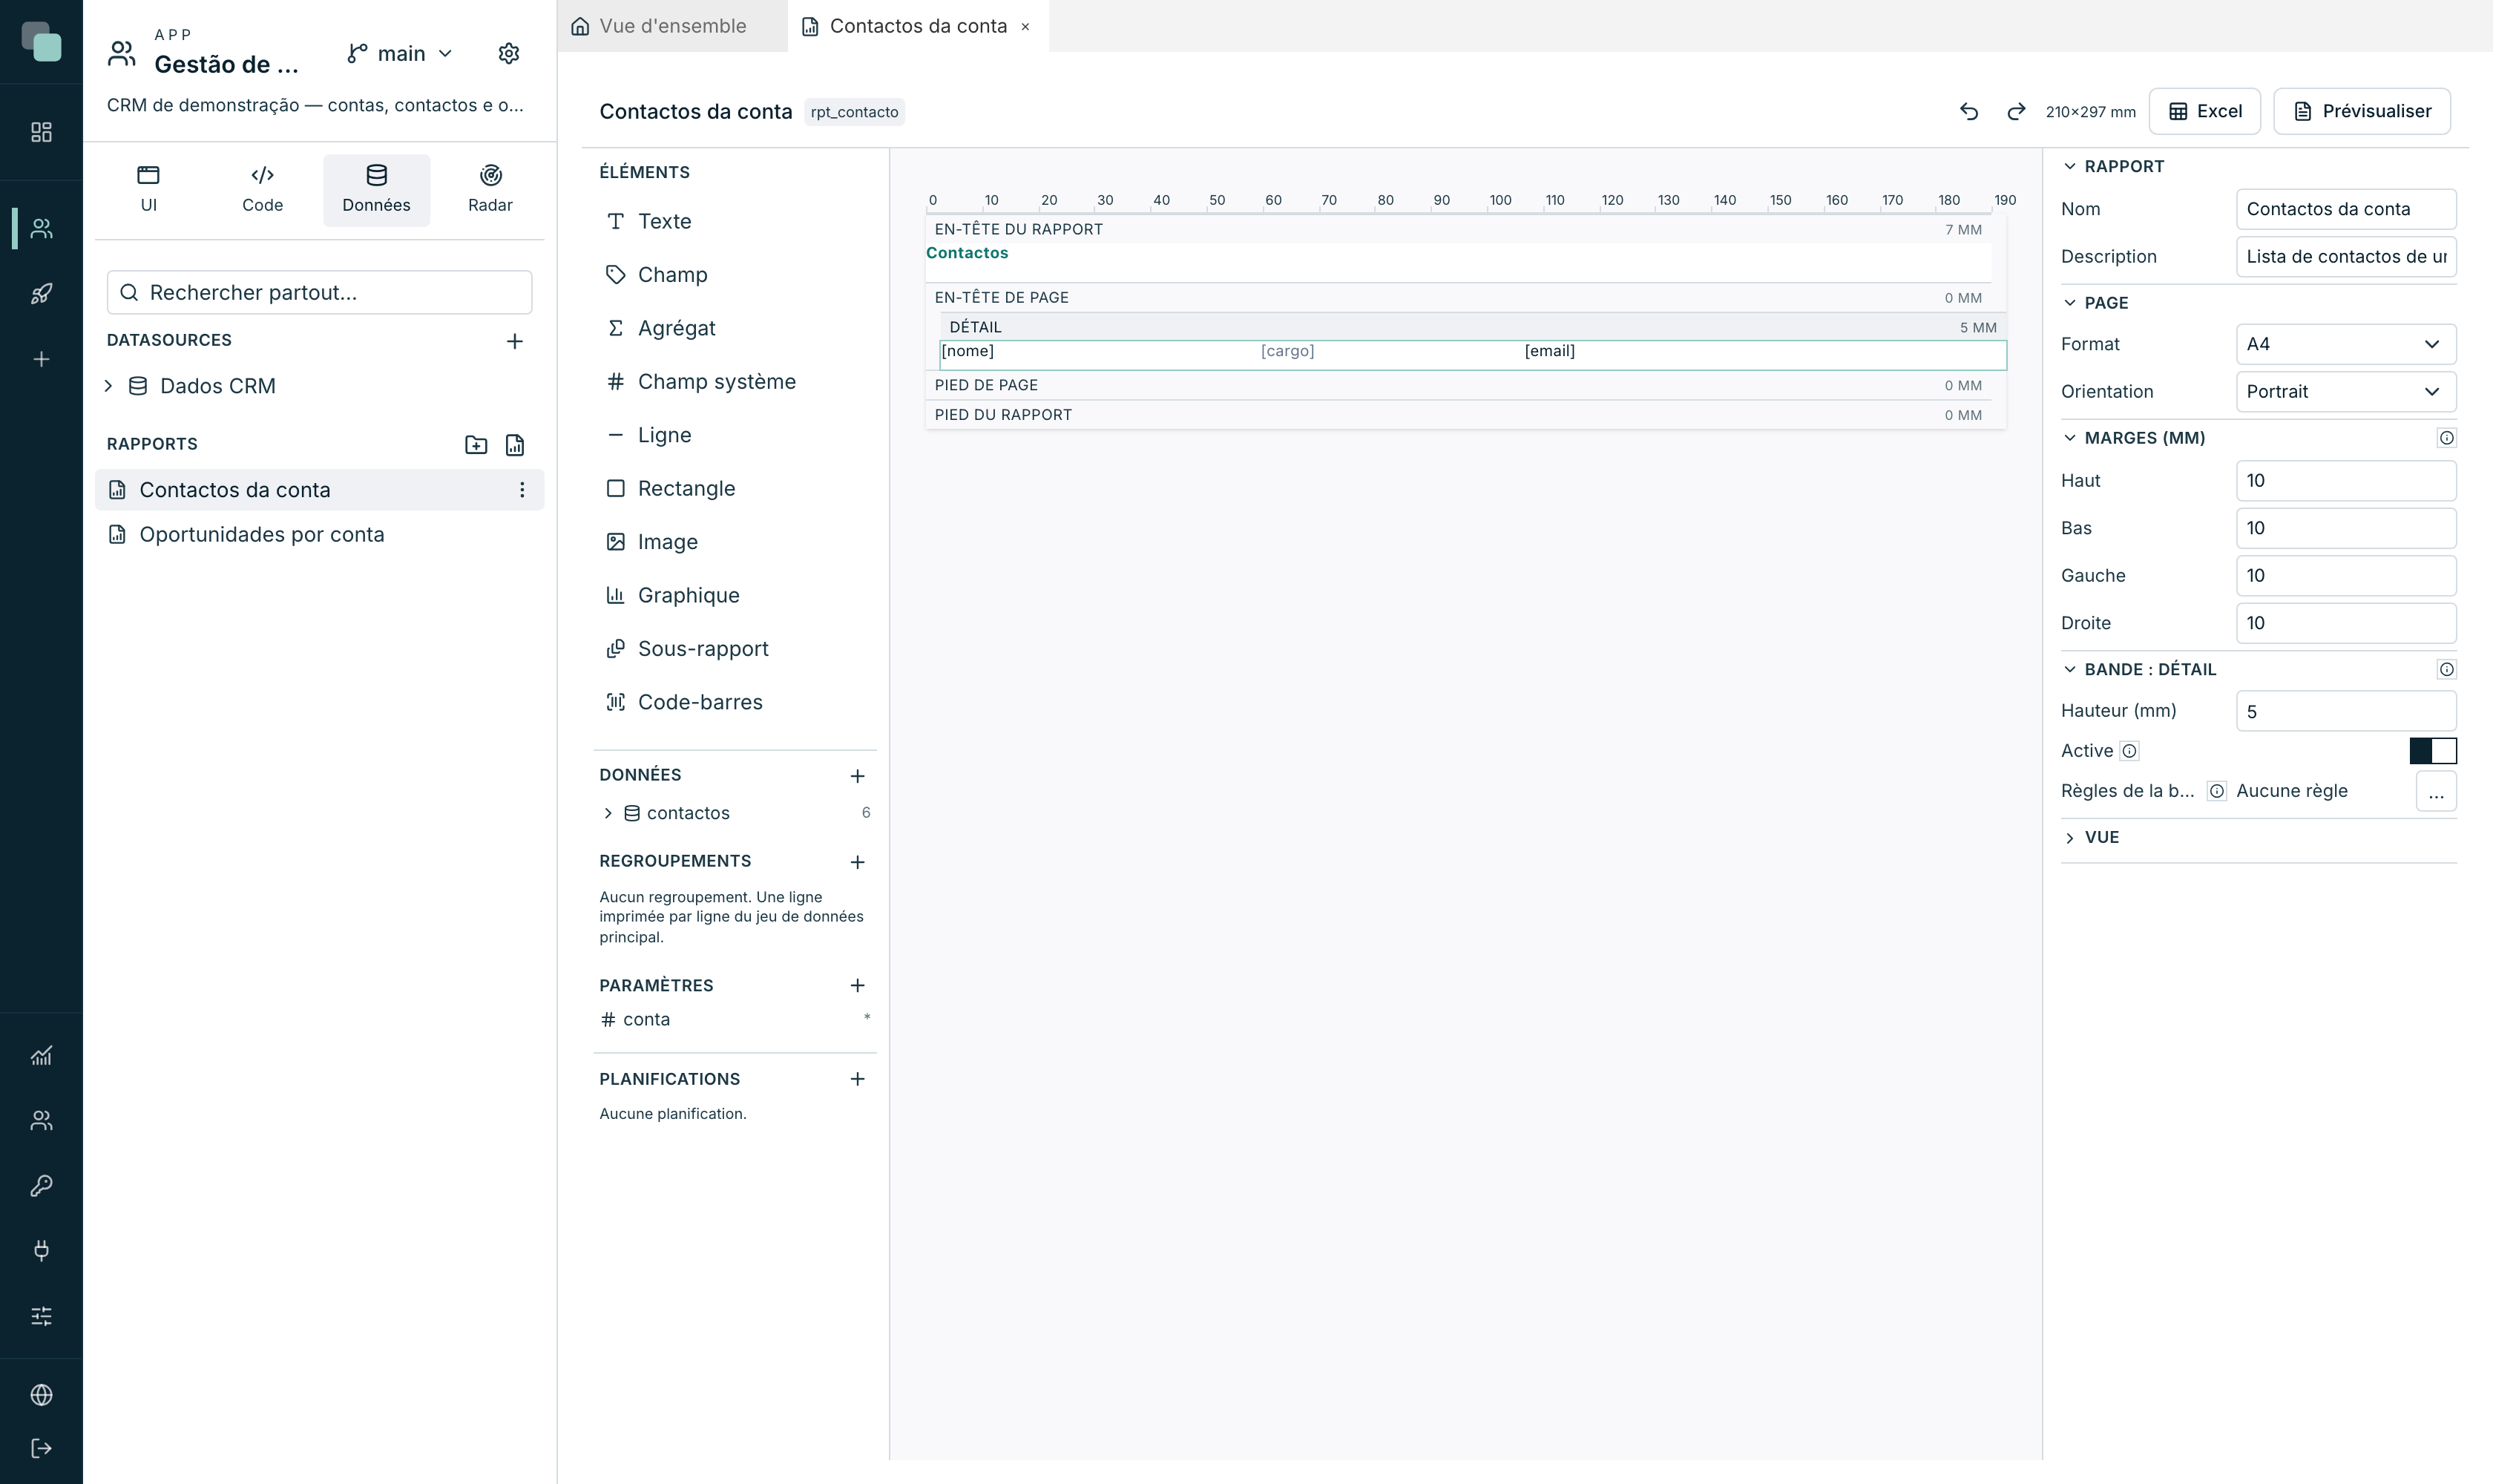Show info about MARGES (MM)
The width and height of the screenshot is (2493, 1484).
click(2446, 438)
